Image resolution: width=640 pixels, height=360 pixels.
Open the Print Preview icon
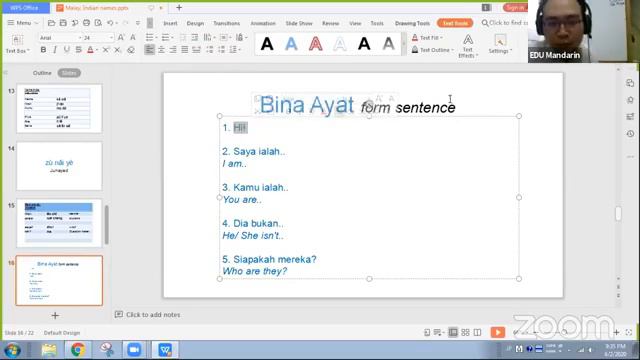click(x=98, y=23)
